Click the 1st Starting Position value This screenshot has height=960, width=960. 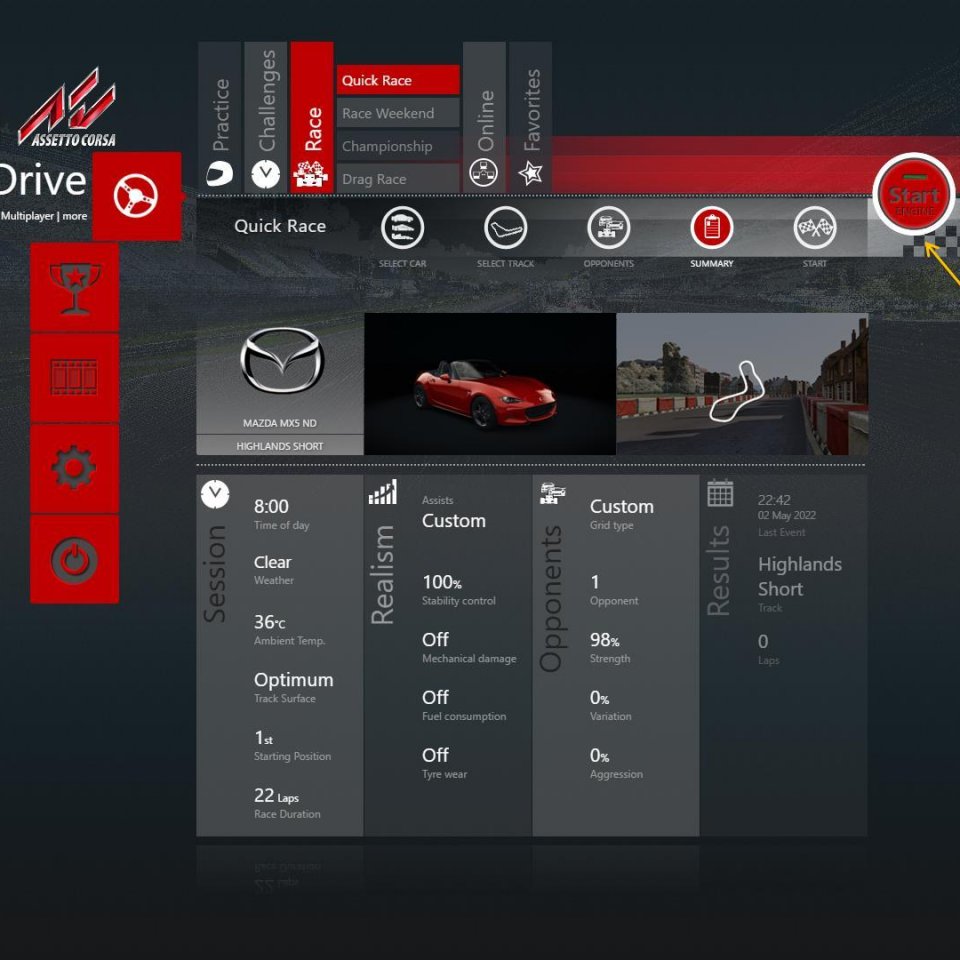click(263, 738)
